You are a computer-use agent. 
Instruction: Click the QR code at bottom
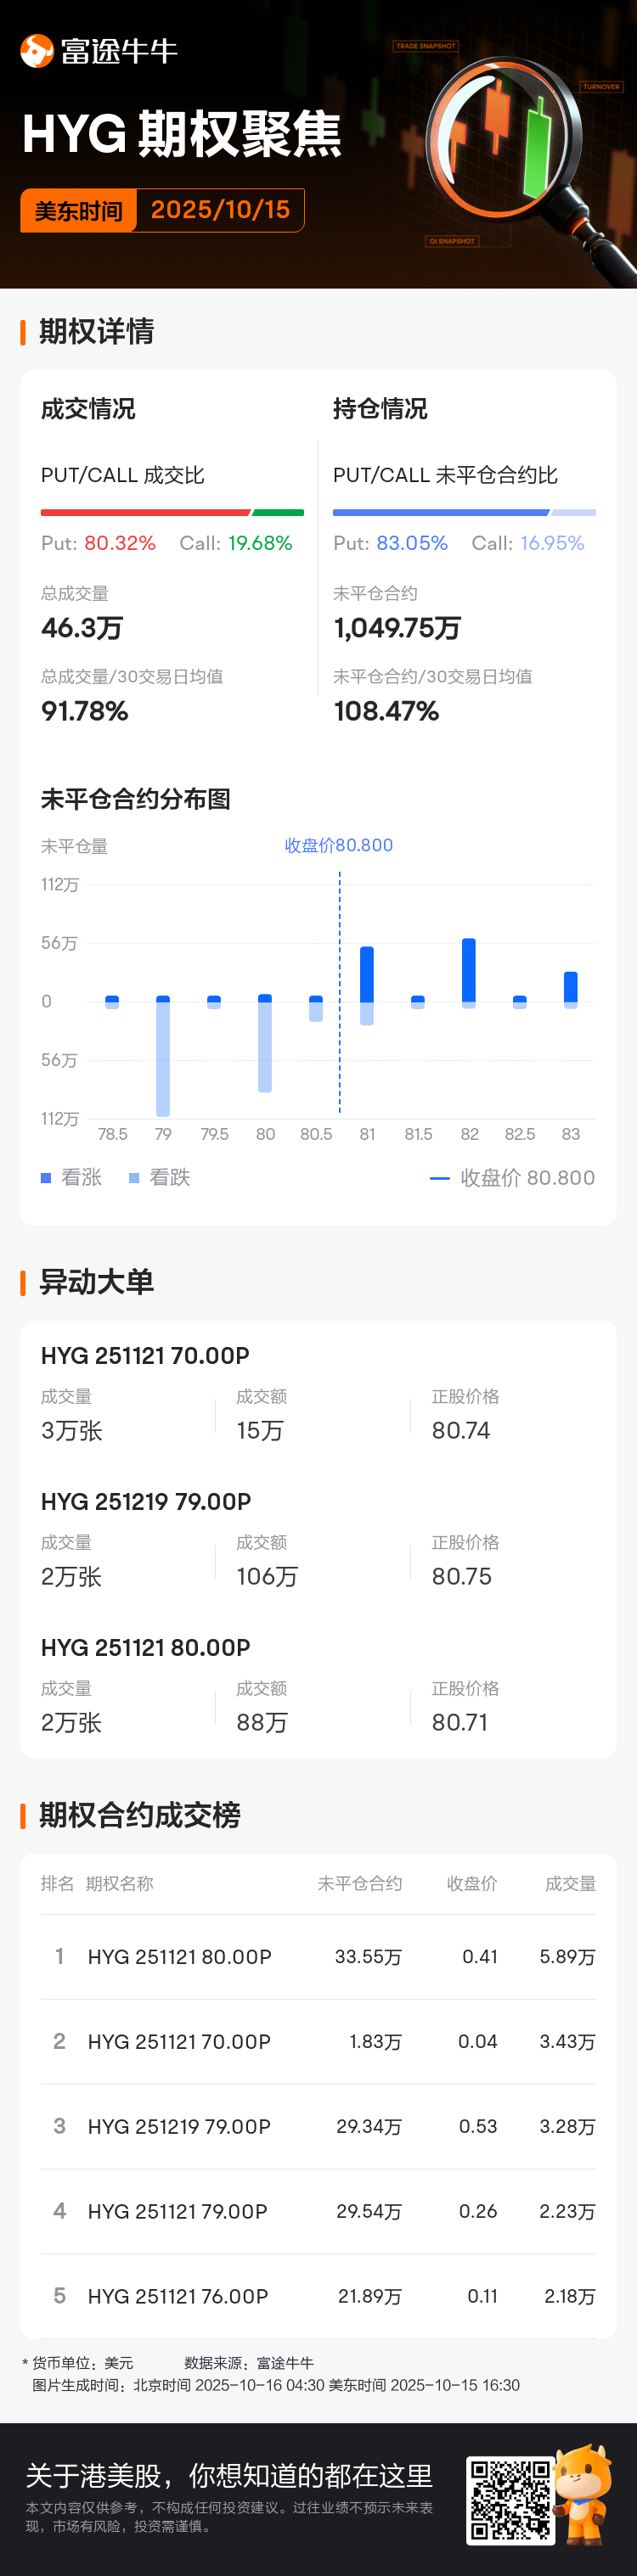[x=510, y=2500]
